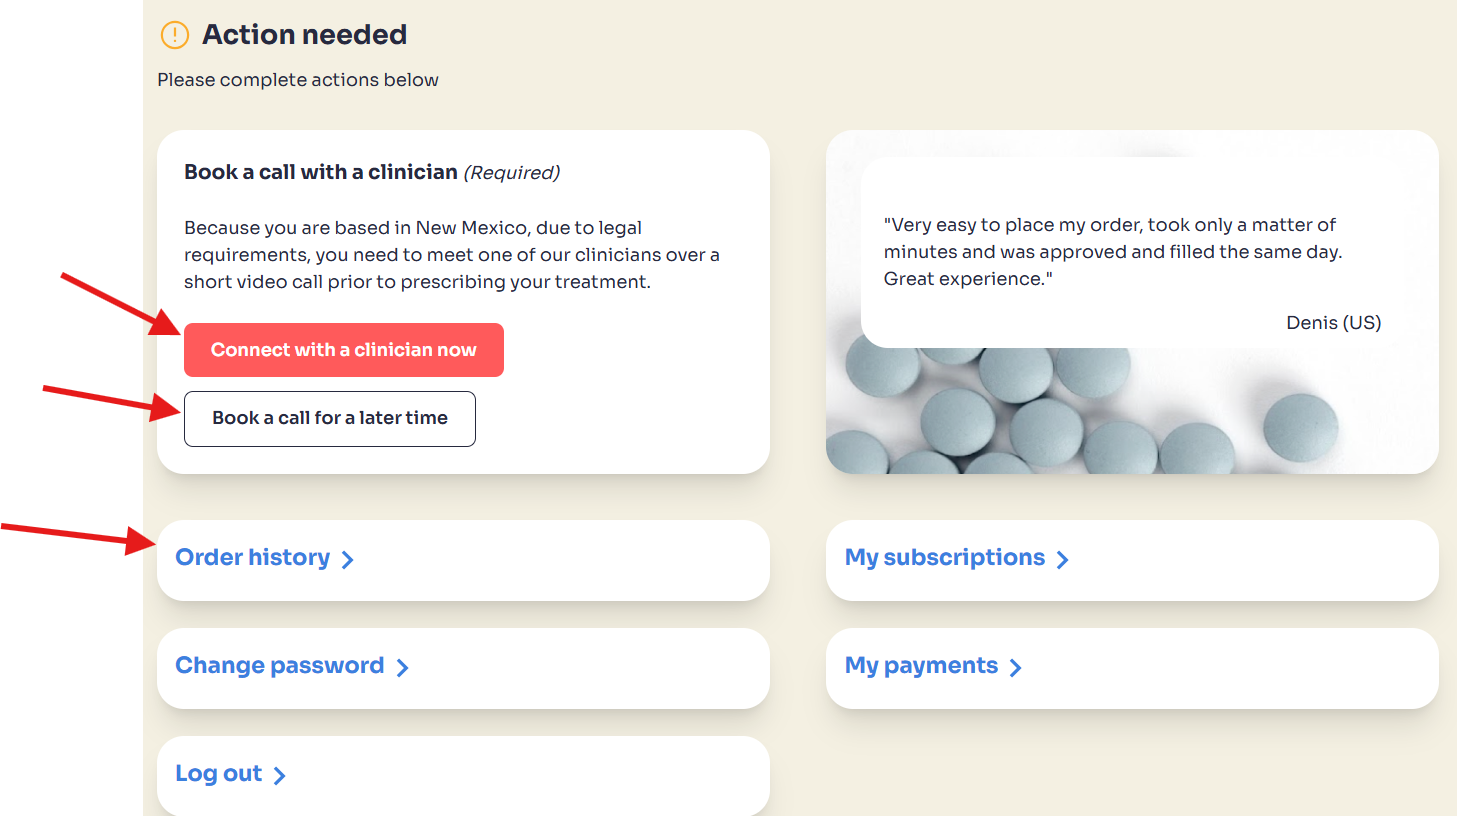
Task: Click the chevron arrow after Change password
Action: coord(403,668)
